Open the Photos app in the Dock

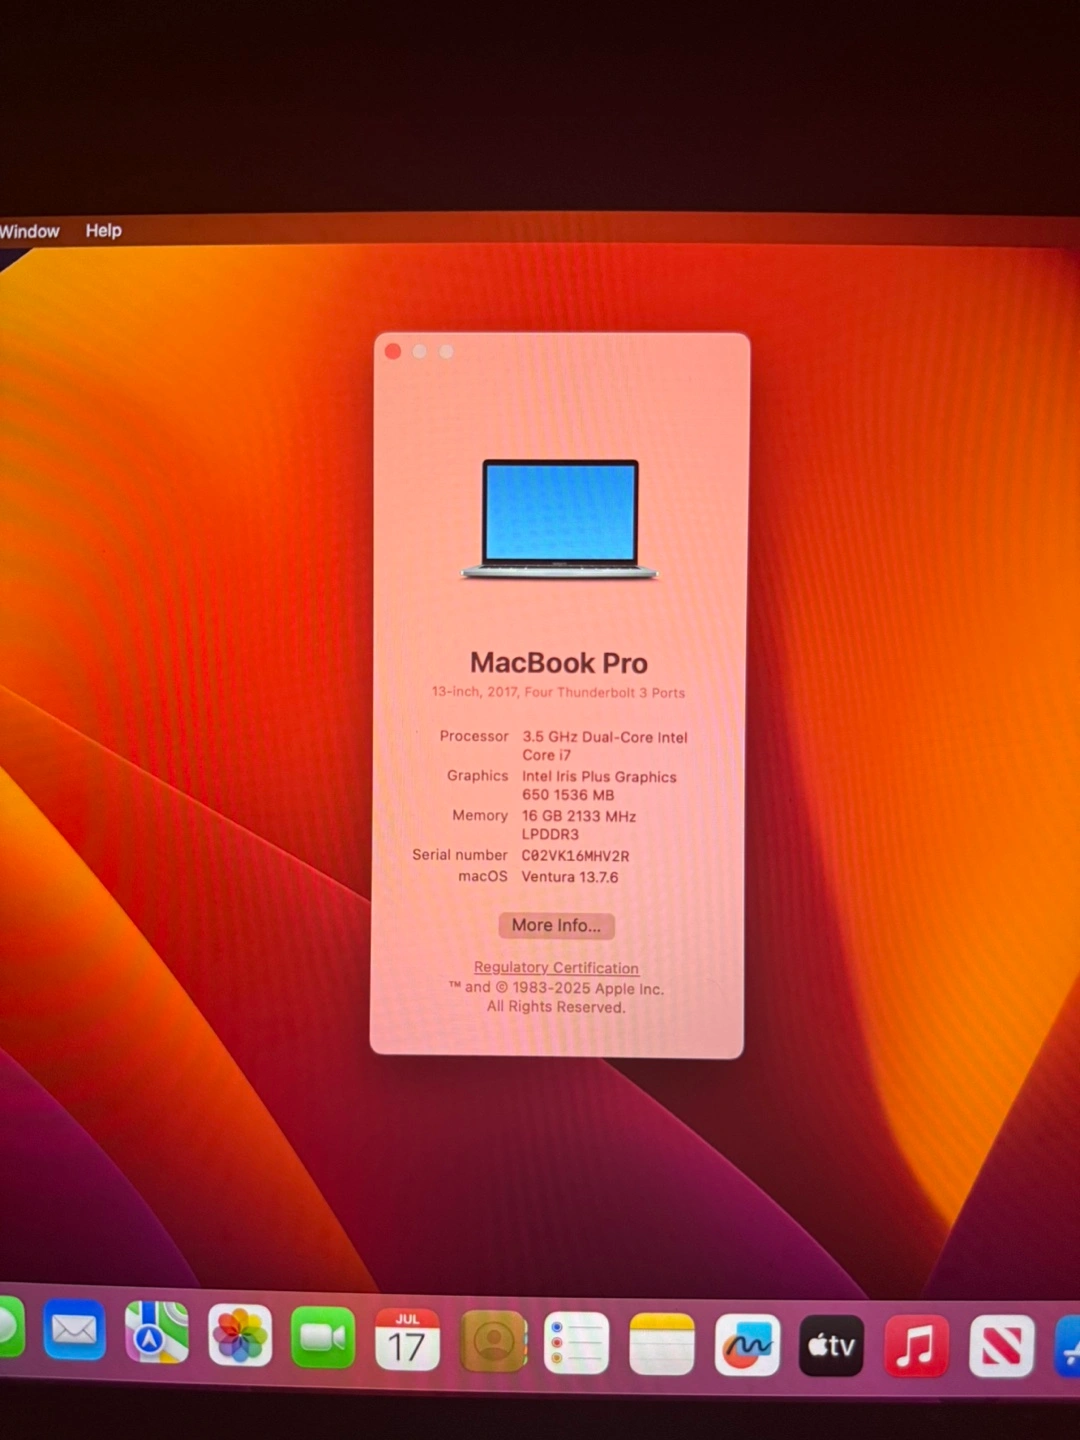coord(240,1335)
